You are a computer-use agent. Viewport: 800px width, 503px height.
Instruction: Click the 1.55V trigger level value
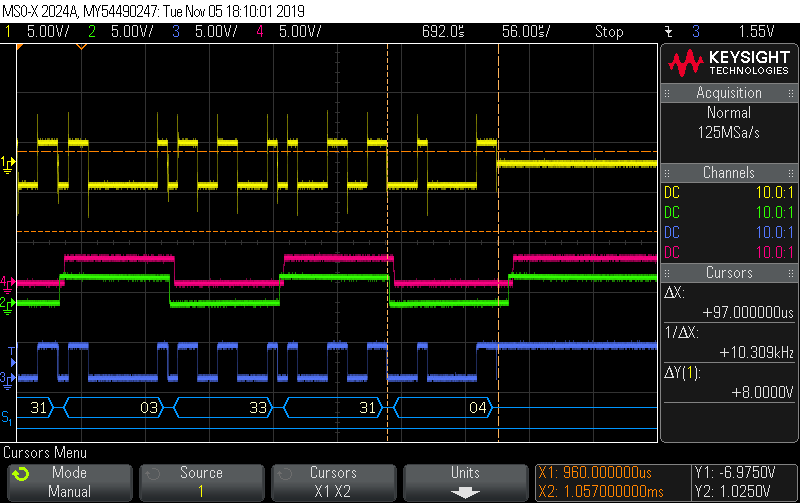pyautogui.click(x=757, y=32)
